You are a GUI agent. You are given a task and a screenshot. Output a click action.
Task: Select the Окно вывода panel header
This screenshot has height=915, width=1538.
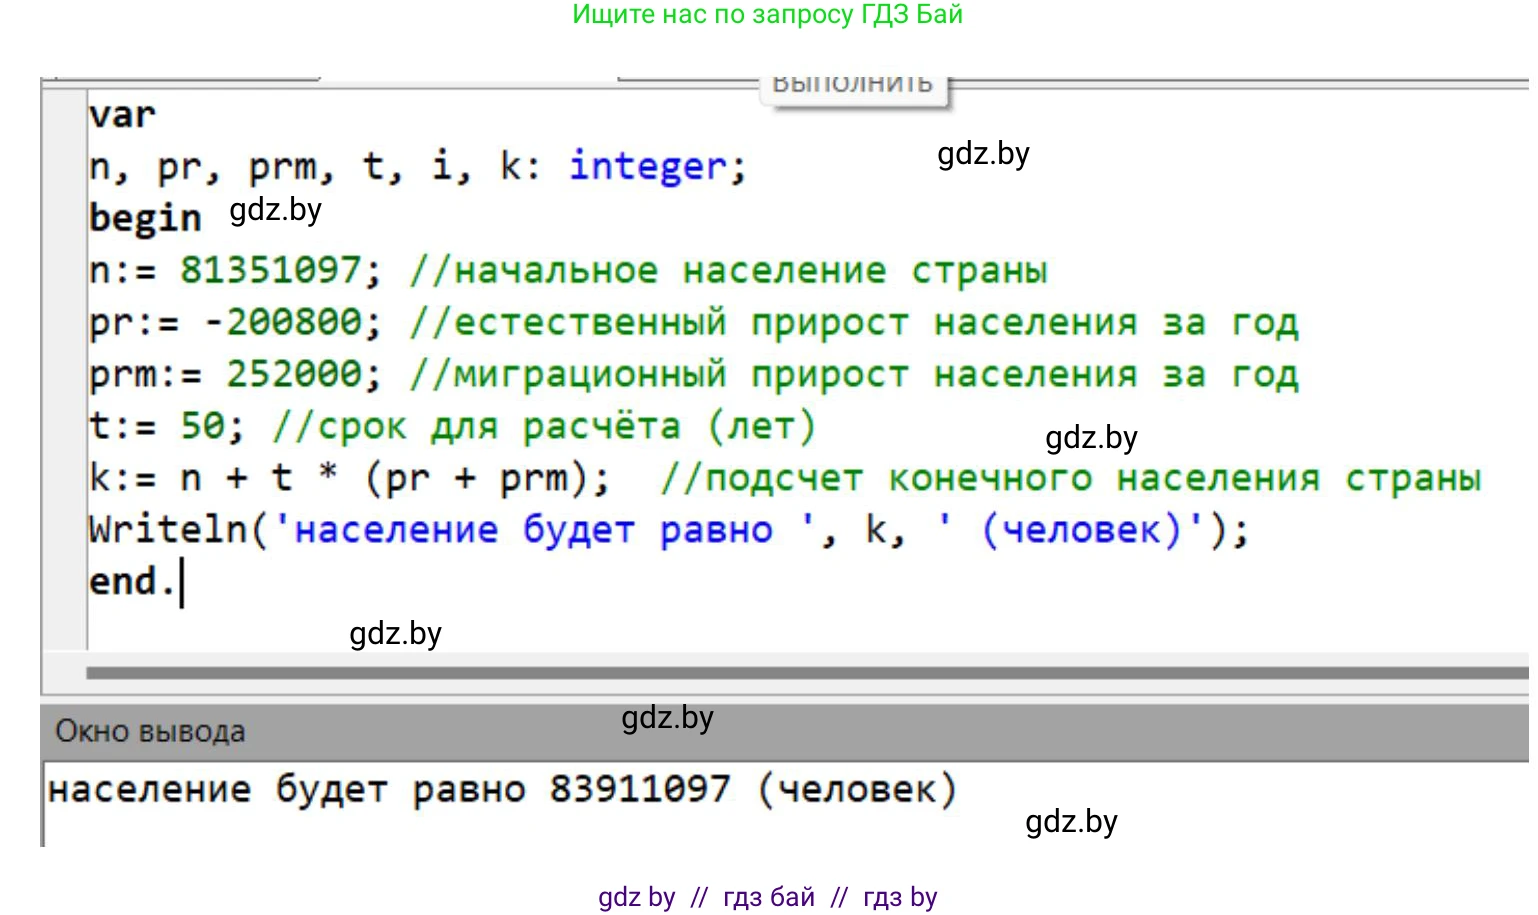(150, 731)
